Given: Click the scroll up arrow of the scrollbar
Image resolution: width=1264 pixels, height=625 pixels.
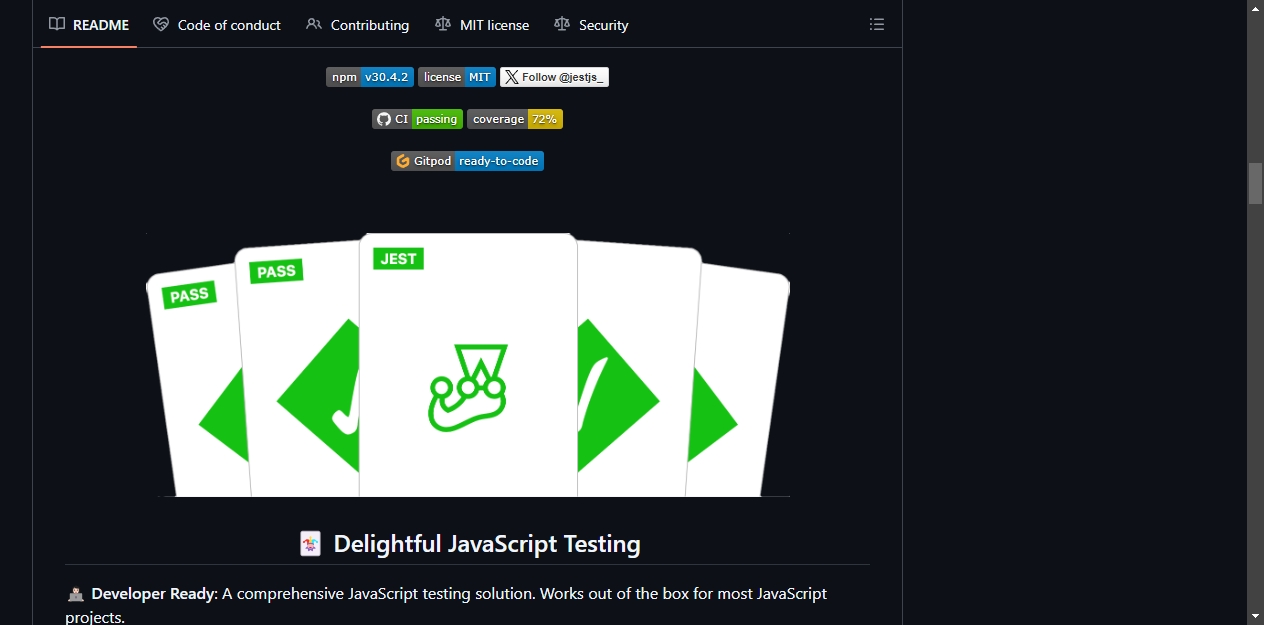Looking at the screenshot, I should tap(1255, 8).
